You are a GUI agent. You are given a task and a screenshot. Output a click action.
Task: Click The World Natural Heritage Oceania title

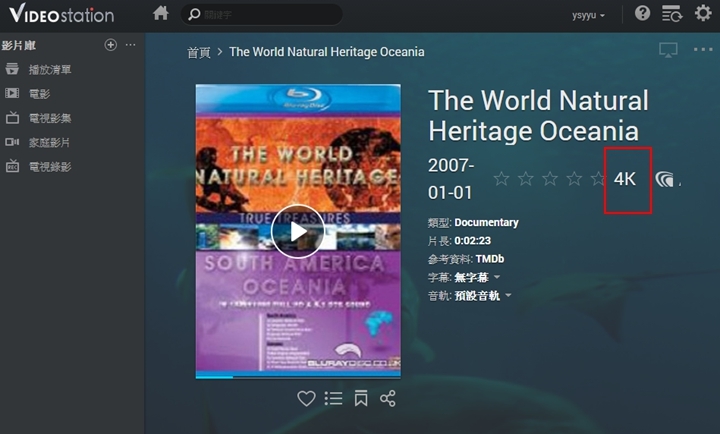538,116
